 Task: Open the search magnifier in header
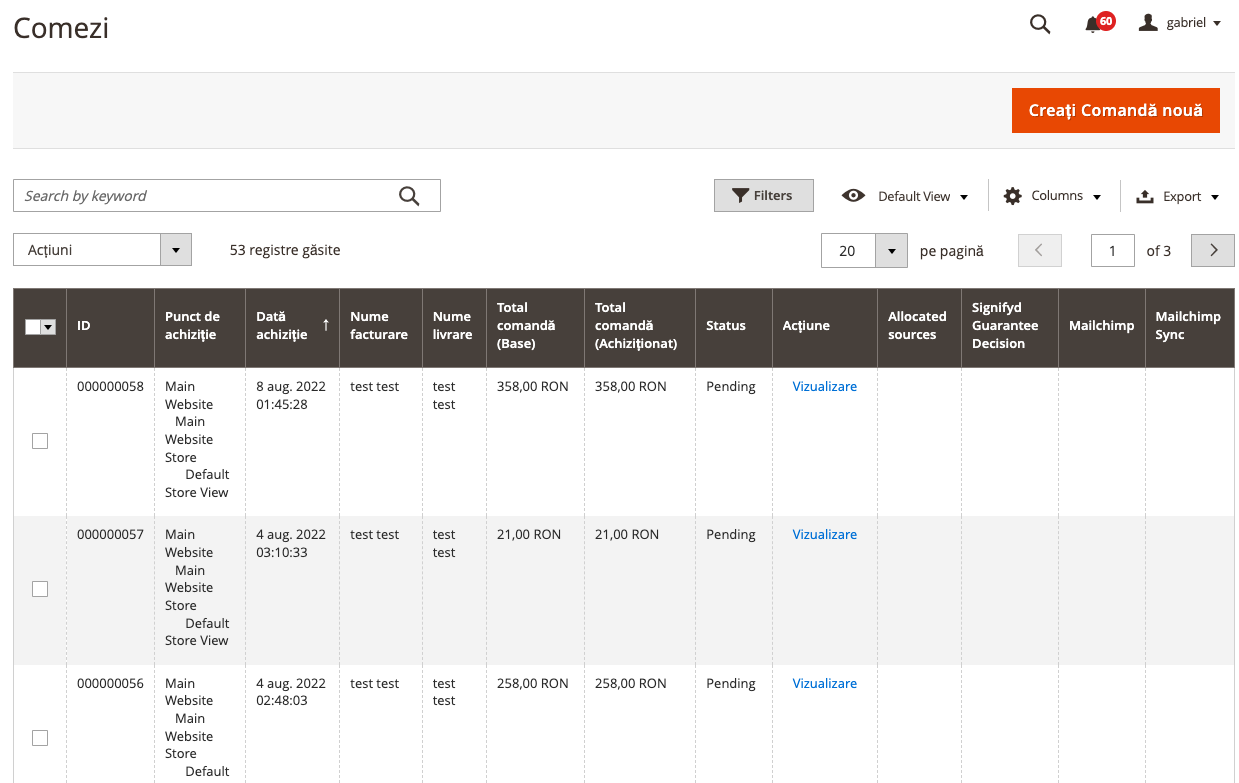1040,24
